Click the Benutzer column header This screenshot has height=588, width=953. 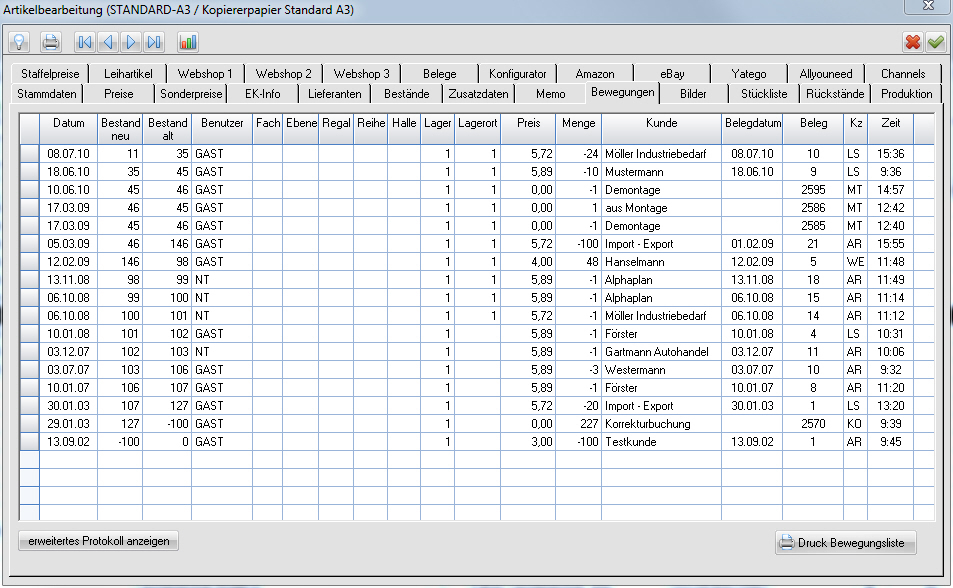[222, 129]
